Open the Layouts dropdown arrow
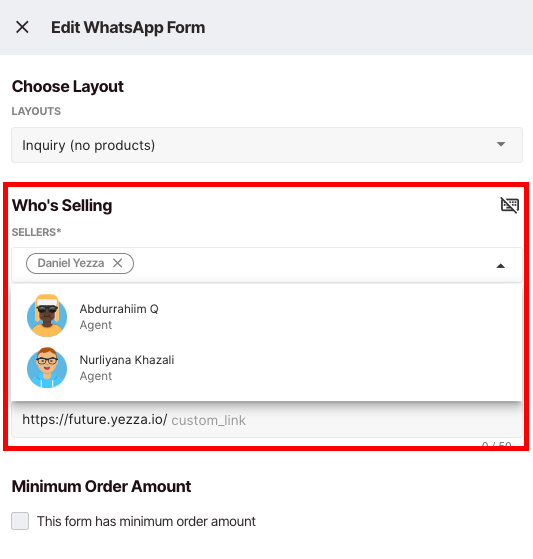The width and height of the screenshot is (533, 559). 501,144
